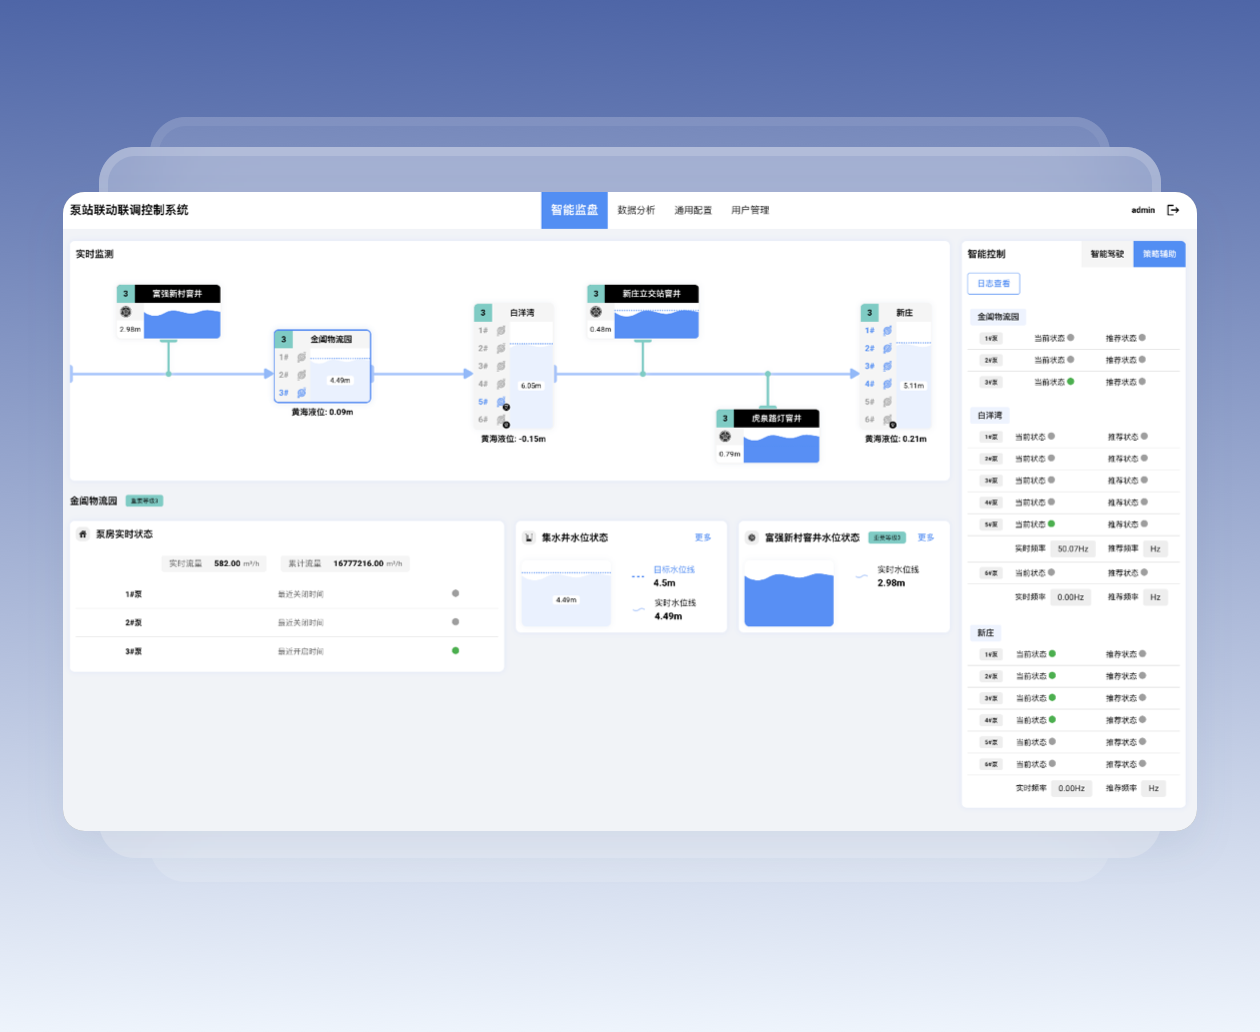The image size is (1260, 1032).
Task: Click the 日志查看 button
Action: pos(993,284)
